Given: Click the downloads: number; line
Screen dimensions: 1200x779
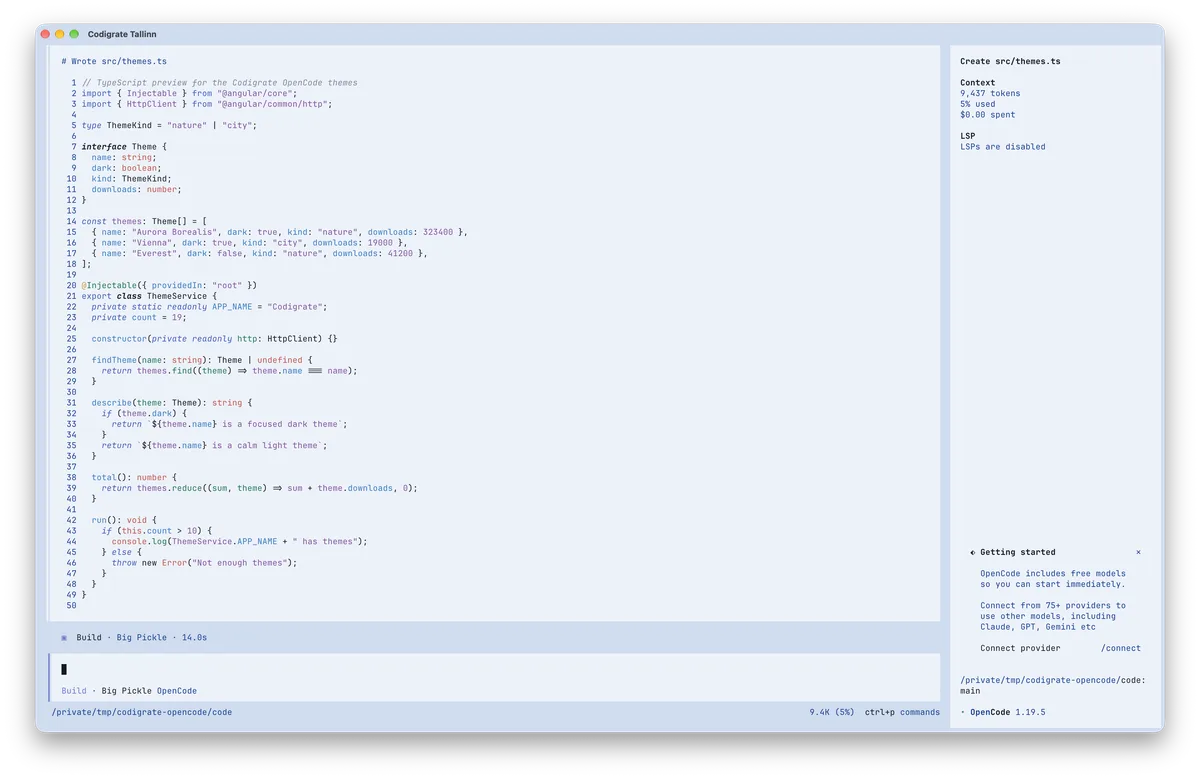Looking at the screenshot, I should coord(137,189).
